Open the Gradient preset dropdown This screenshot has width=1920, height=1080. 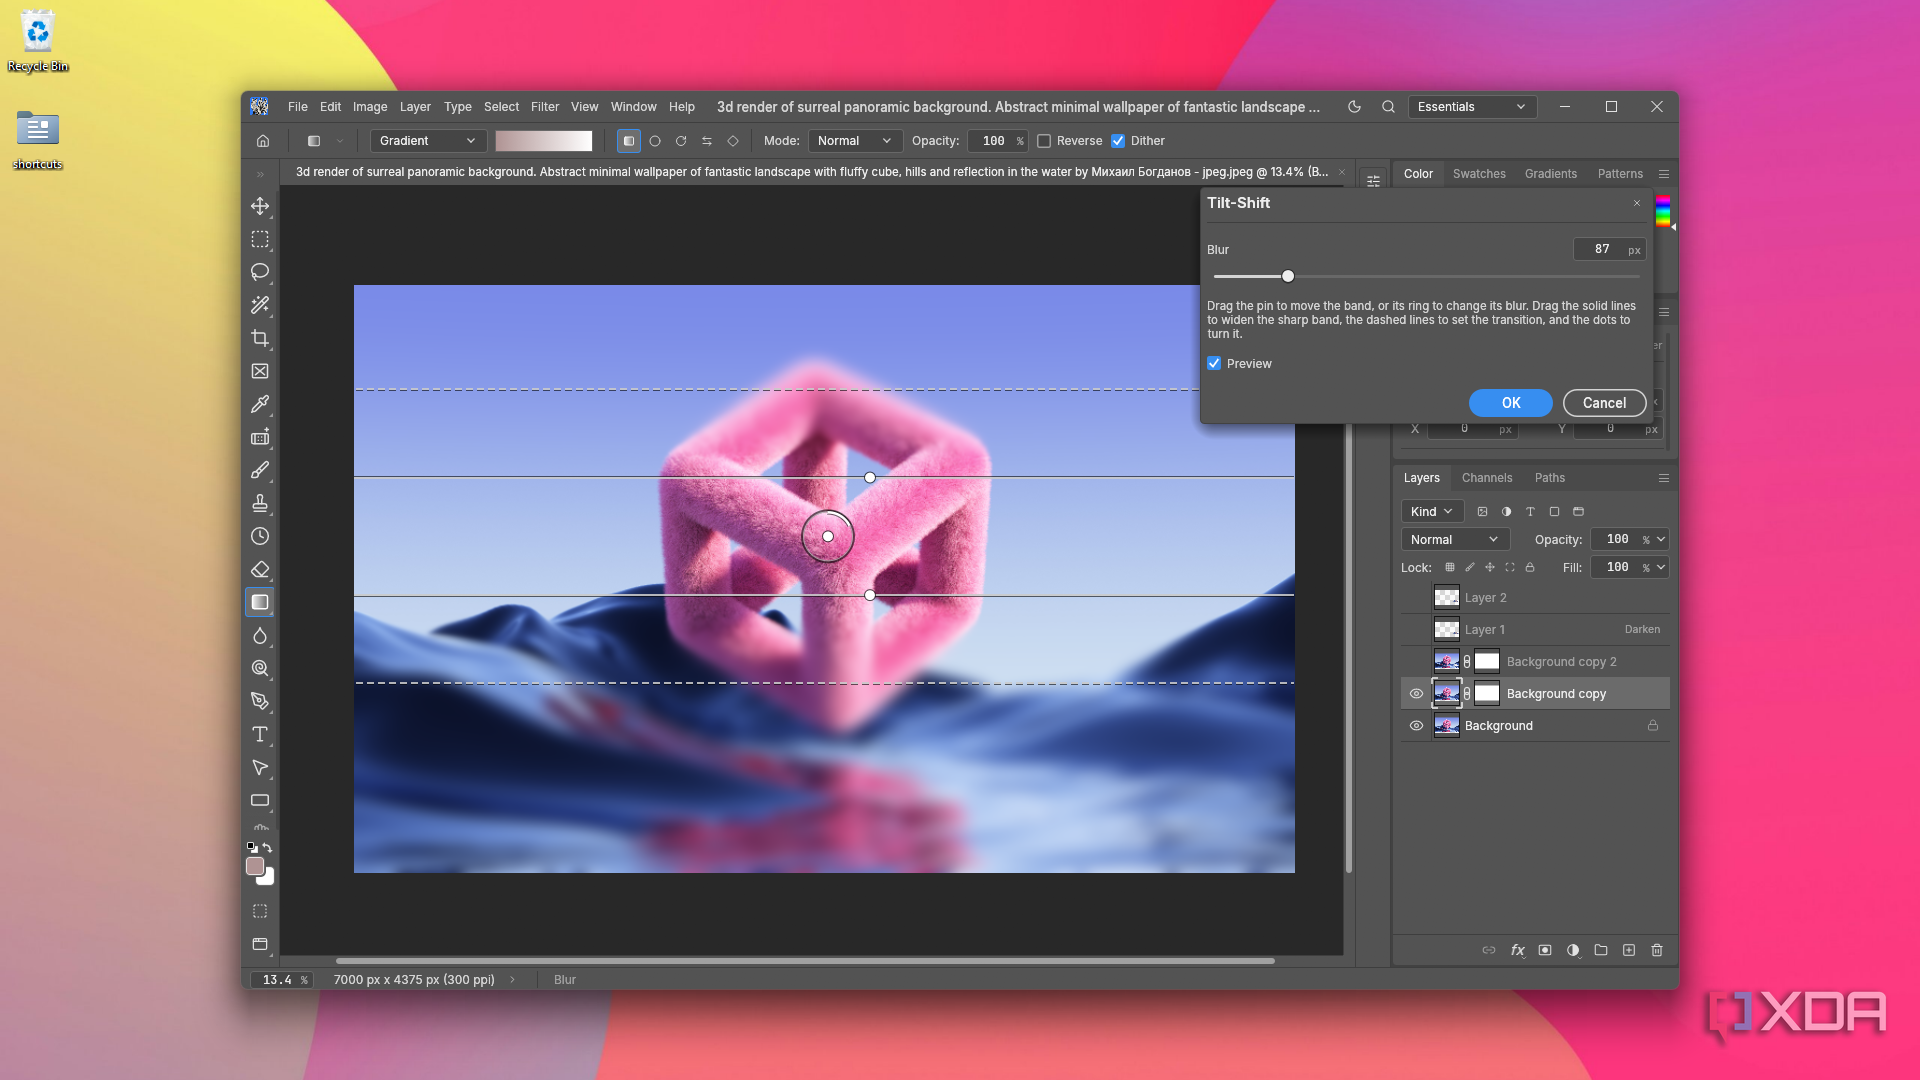pos(428,141)
